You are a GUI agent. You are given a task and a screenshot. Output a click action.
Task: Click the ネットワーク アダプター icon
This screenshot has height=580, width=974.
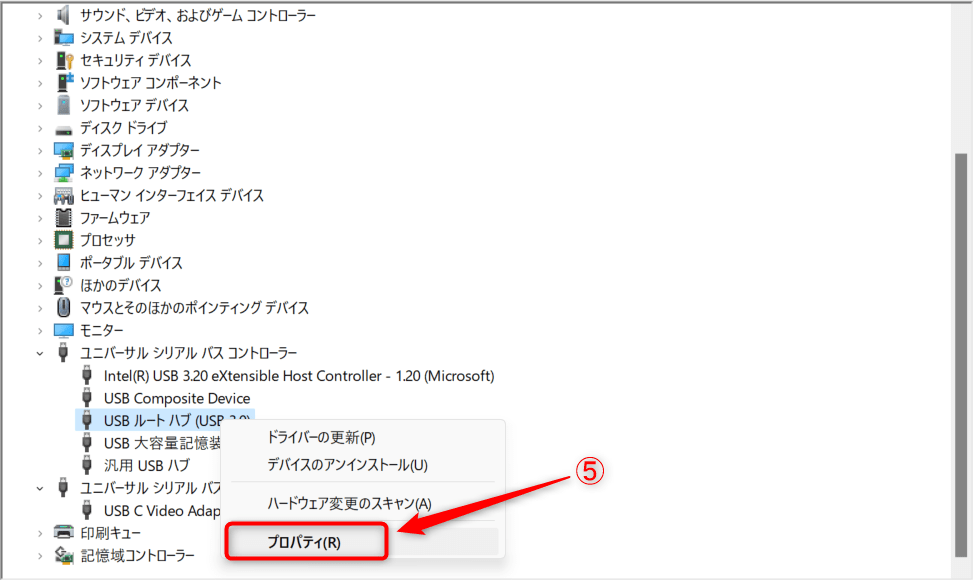pyautogui.click(x=64, y=173)
